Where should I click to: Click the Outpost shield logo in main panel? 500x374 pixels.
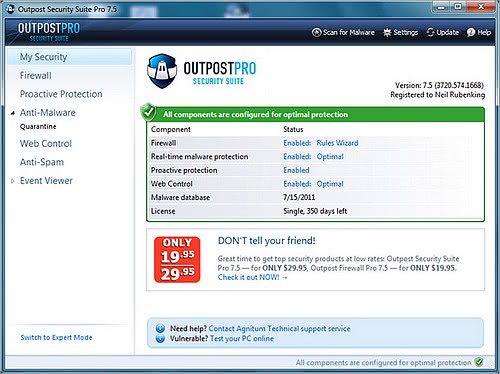point(162,71)
